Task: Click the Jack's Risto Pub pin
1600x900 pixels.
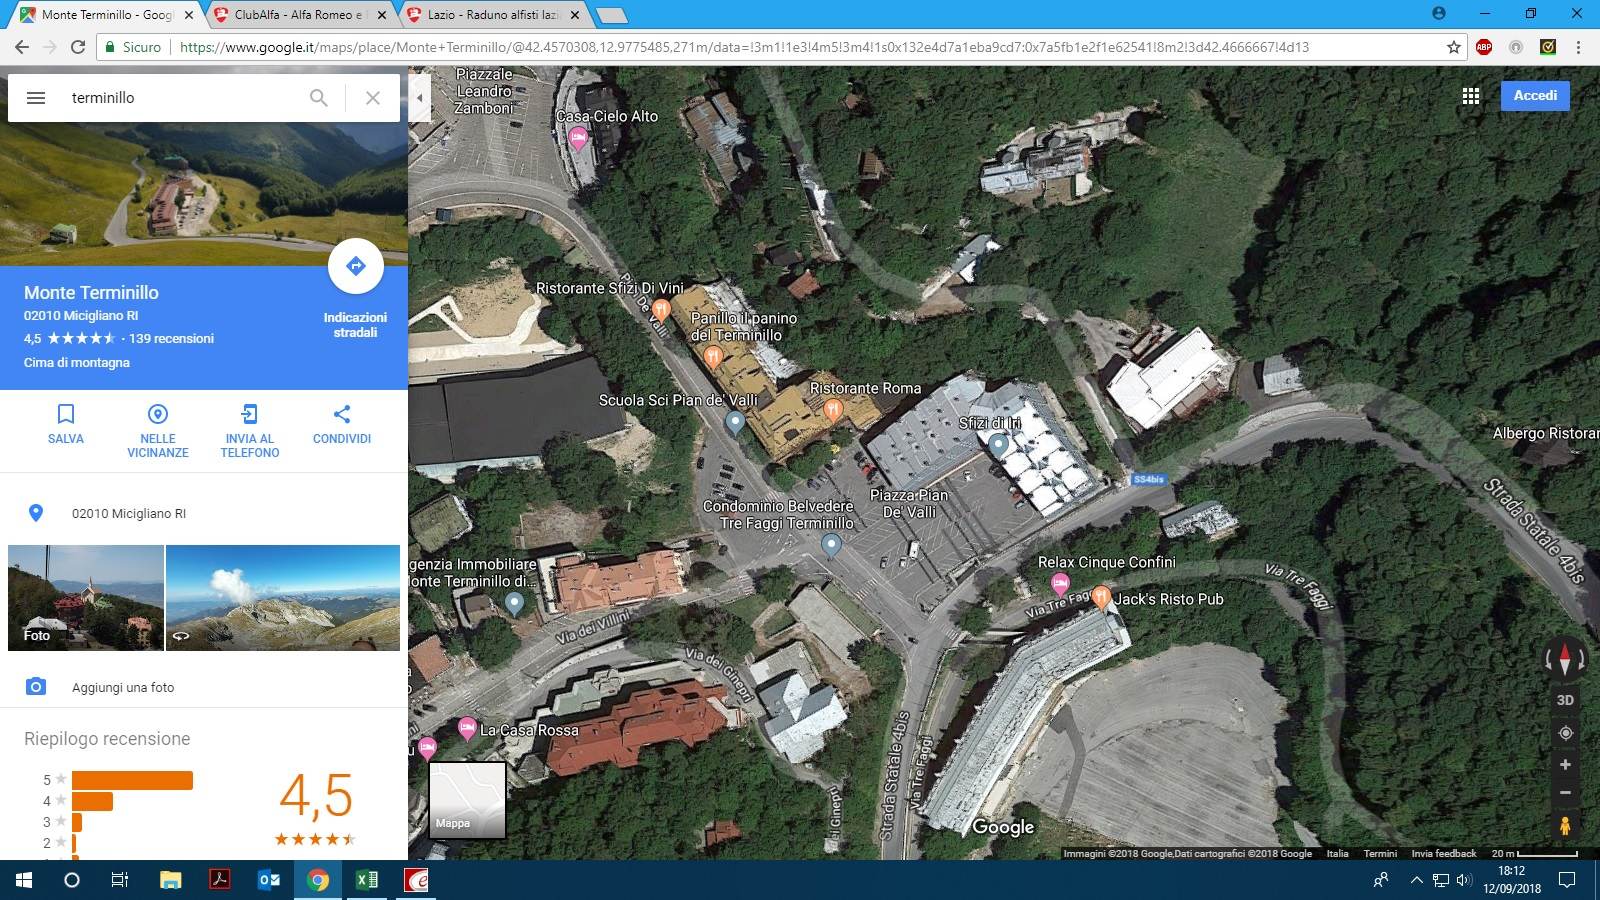Action: click(1101, 598)
